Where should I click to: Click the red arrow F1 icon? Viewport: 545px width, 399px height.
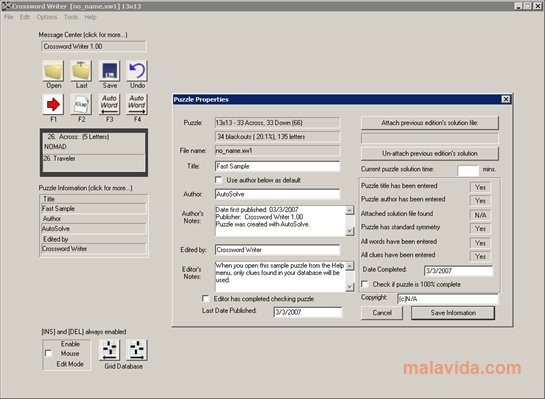pyautogui.click(x=53, y=104)
